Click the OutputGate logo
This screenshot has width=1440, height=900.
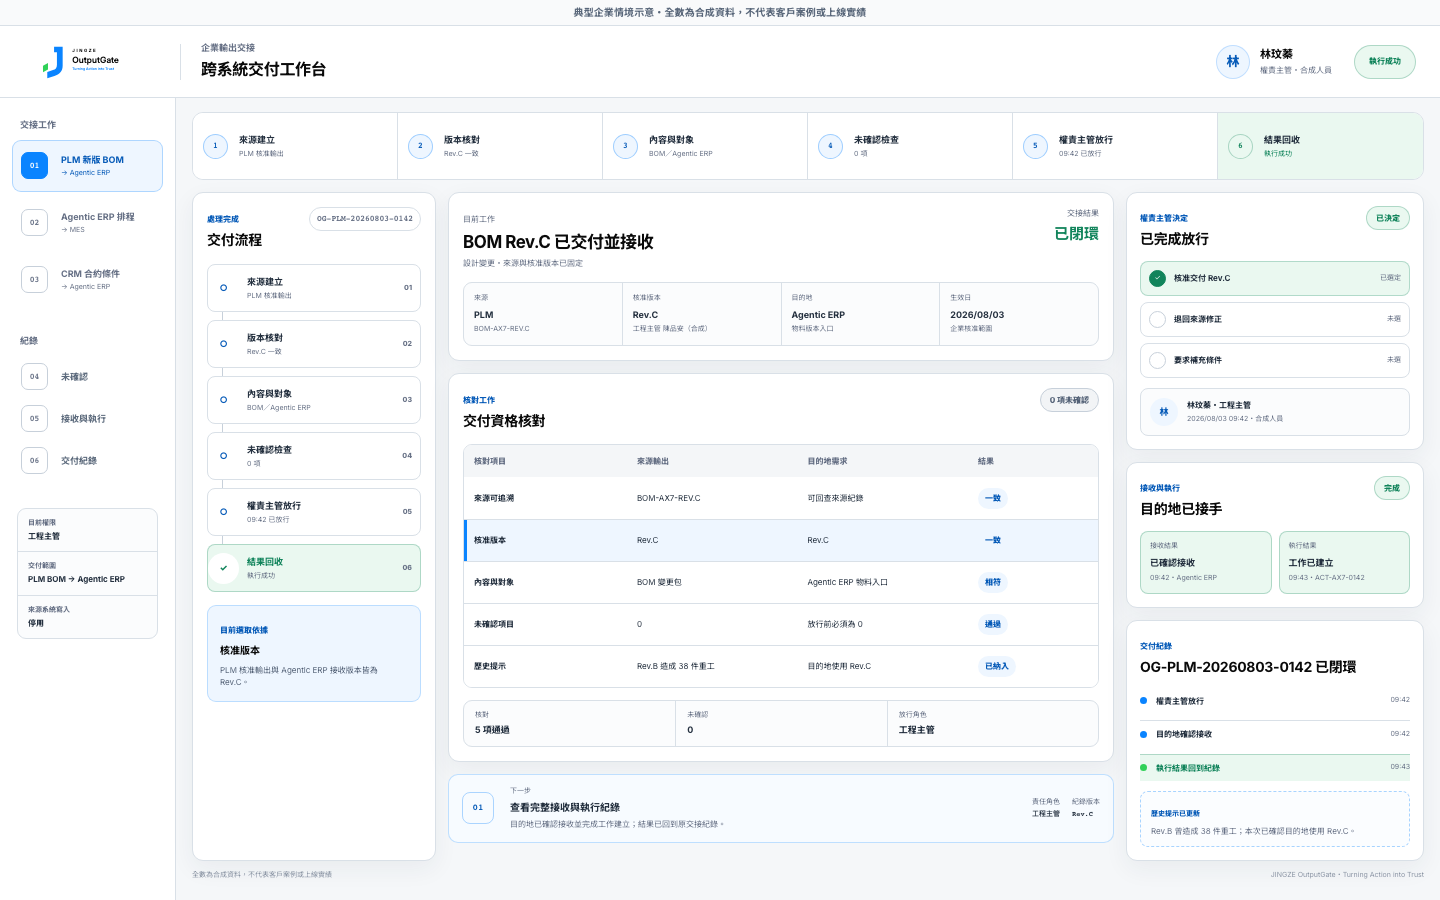(x=81, y=61)
